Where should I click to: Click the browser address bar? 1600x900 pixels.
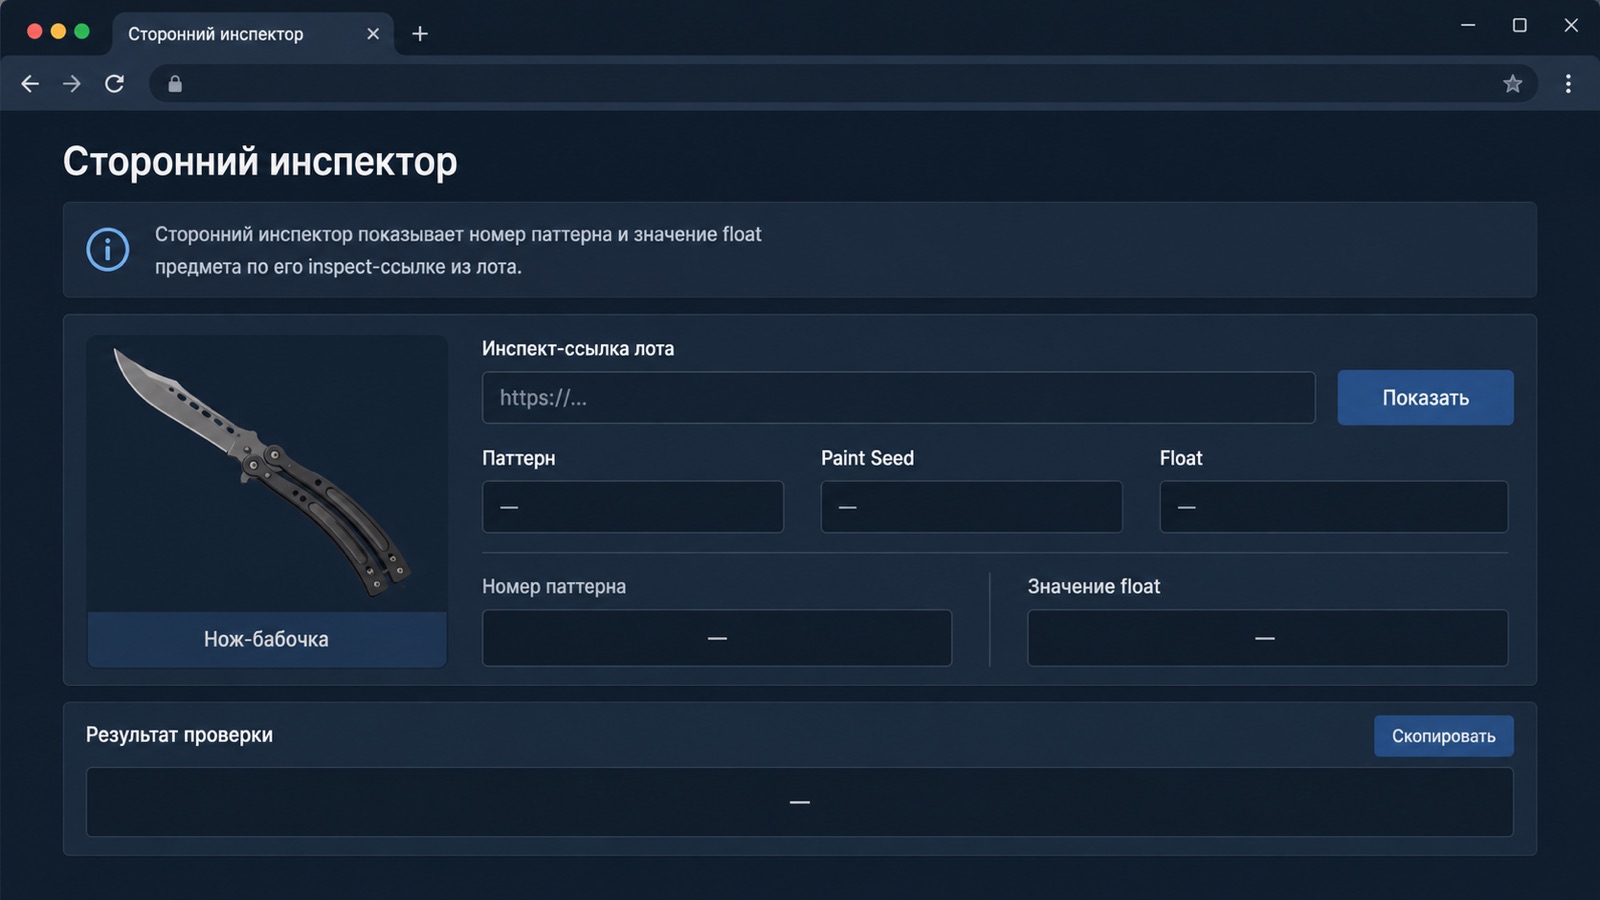(x=843, y=84)
